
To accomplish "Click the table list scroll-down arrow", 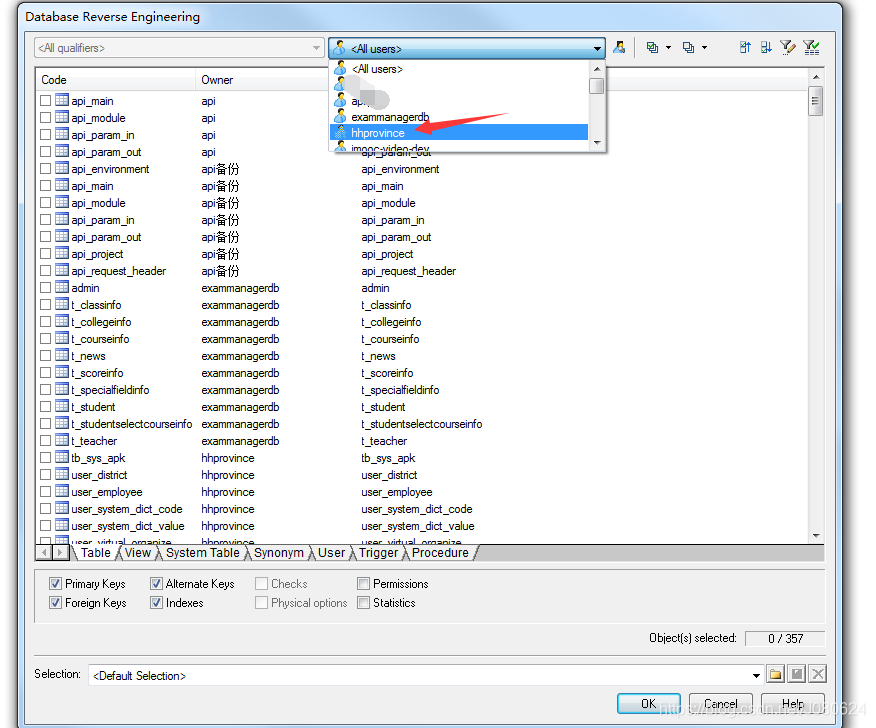I will pos(816,535).
